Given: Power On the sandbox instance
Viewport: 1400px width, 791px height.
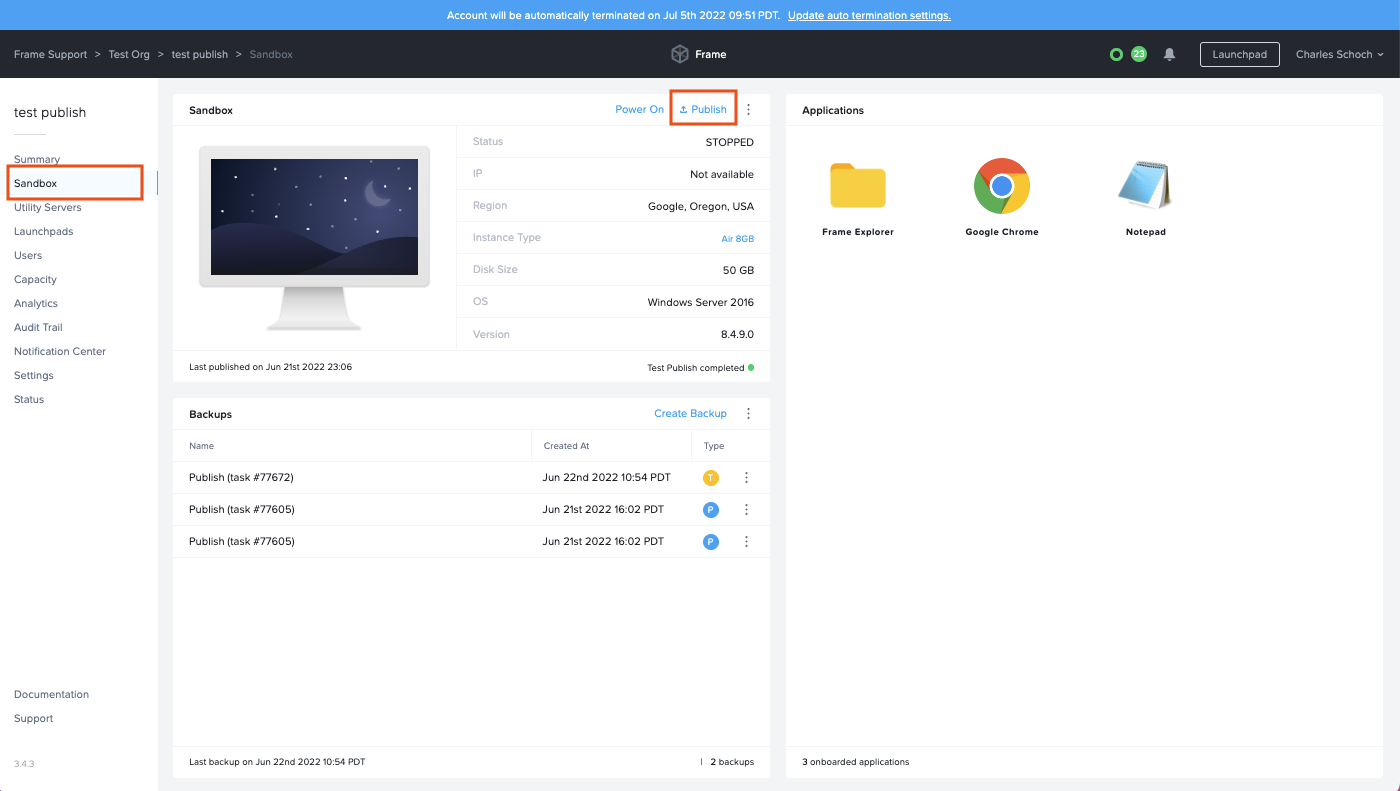Looking at the screenshot, I should click(639, 109).
